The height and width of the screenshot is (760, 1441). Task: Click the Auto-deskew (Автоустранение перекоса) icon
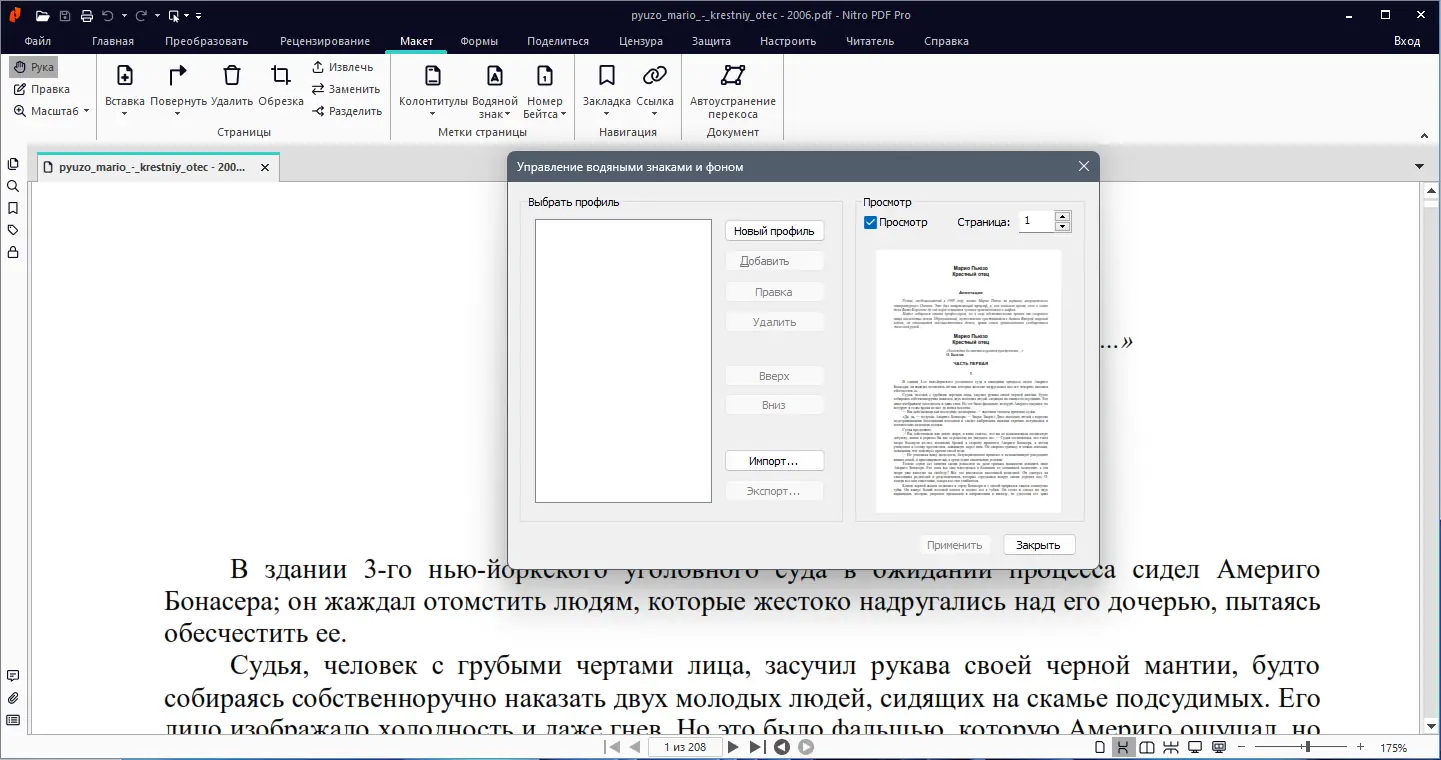[733, 76]
